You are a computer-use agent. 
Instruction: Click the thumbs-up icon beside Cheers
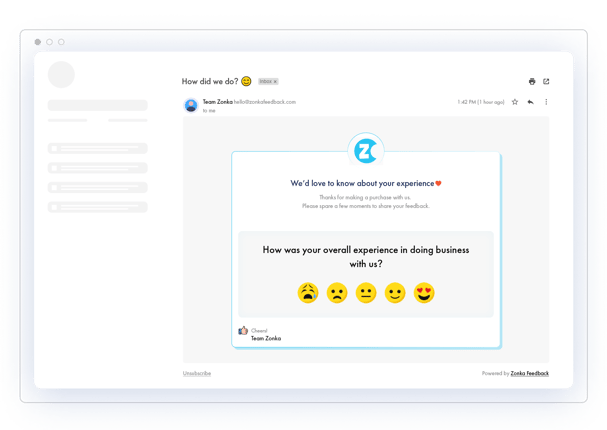[243, 331]
